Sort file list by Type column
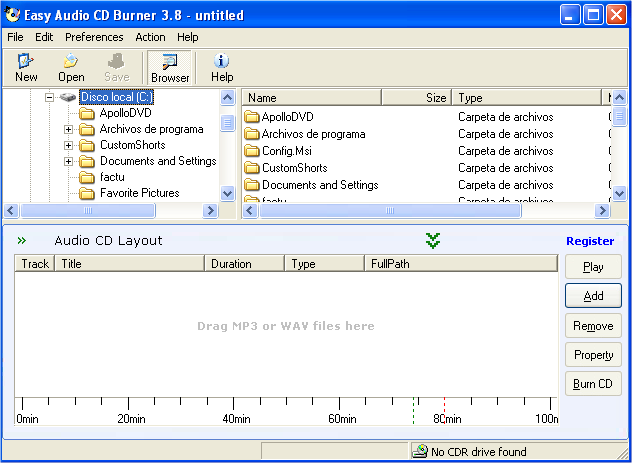 click(x=526, y=98)
